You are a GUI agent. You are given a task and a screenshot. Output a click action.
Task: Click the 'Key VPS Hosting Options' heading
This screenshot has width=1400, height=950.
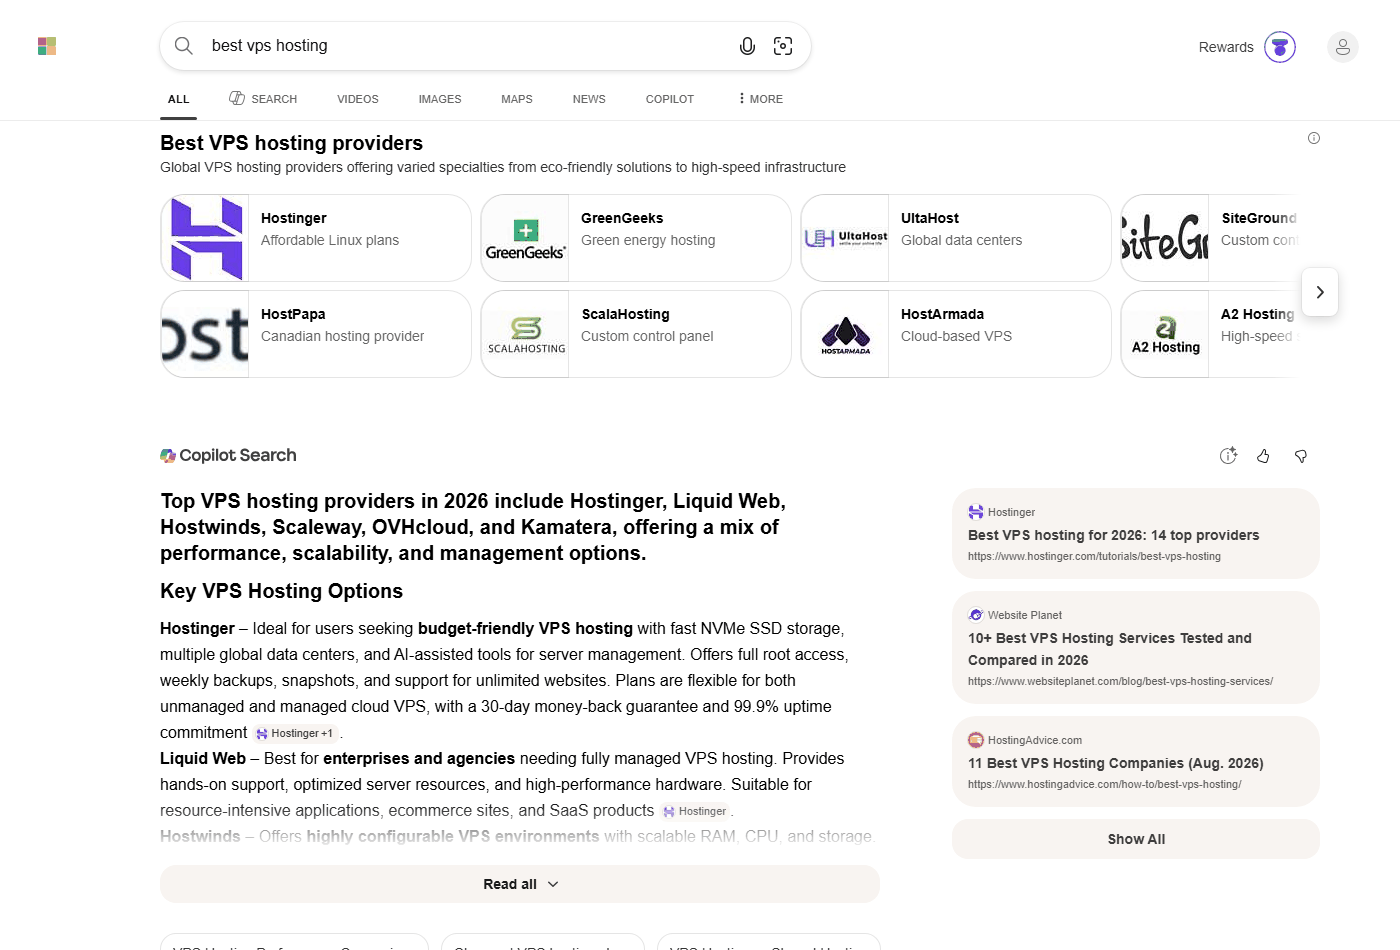coord(282,591)
